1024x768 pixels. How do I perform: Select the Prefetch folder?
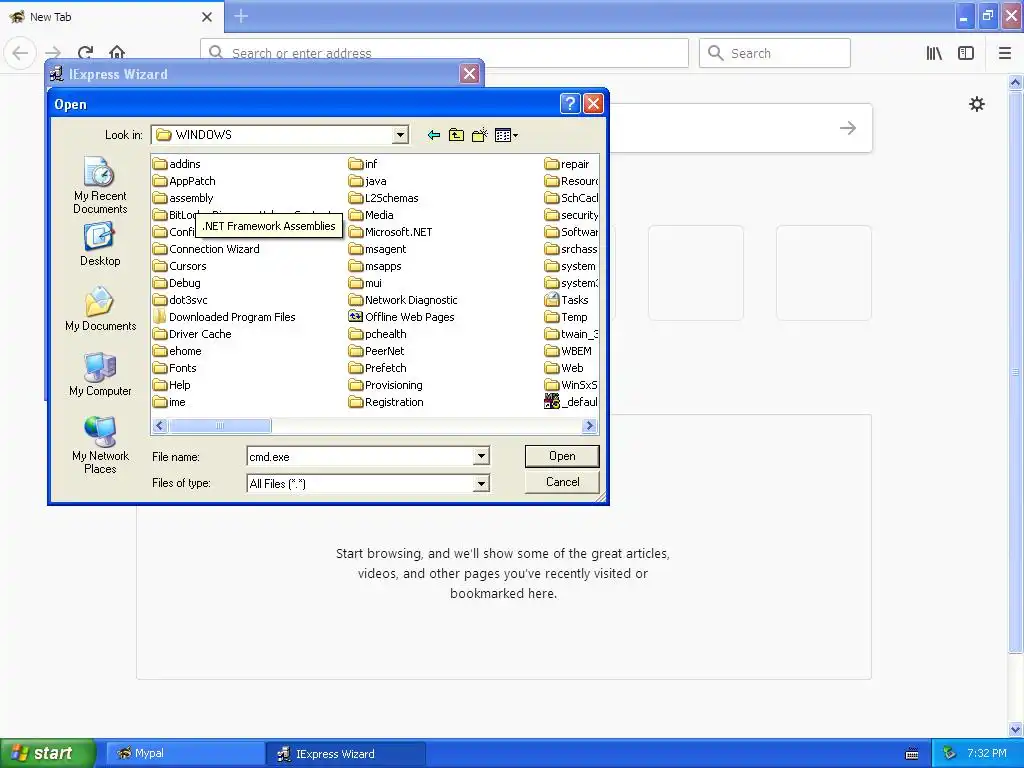click(377, 368)
